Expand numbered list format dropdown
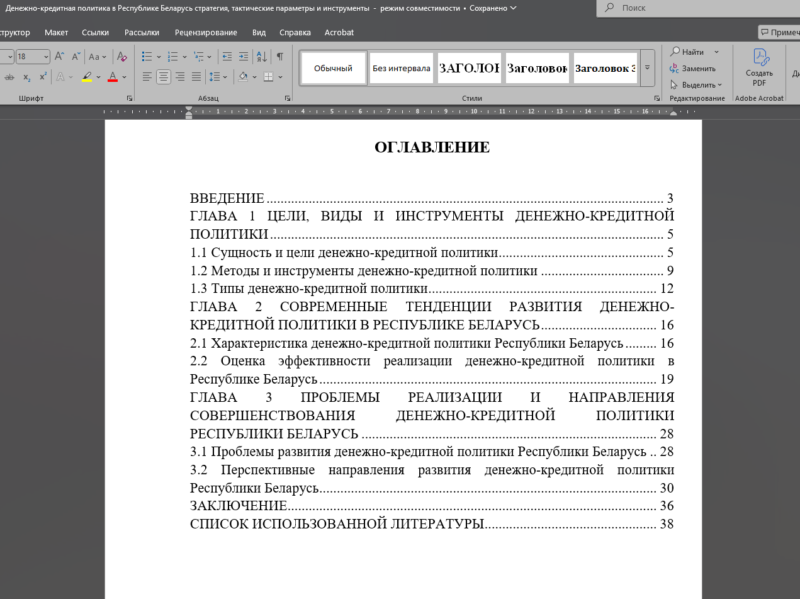800x599 pixels. pyautogui.click(x=184, y=56)
